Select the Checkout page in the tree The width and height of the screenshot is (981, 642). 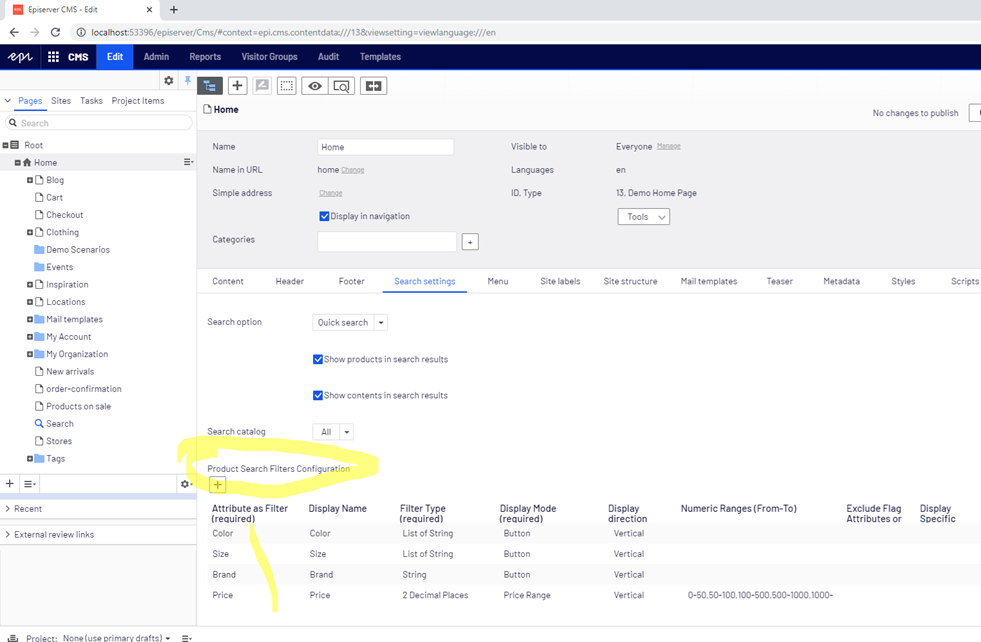tap(64, 215)
